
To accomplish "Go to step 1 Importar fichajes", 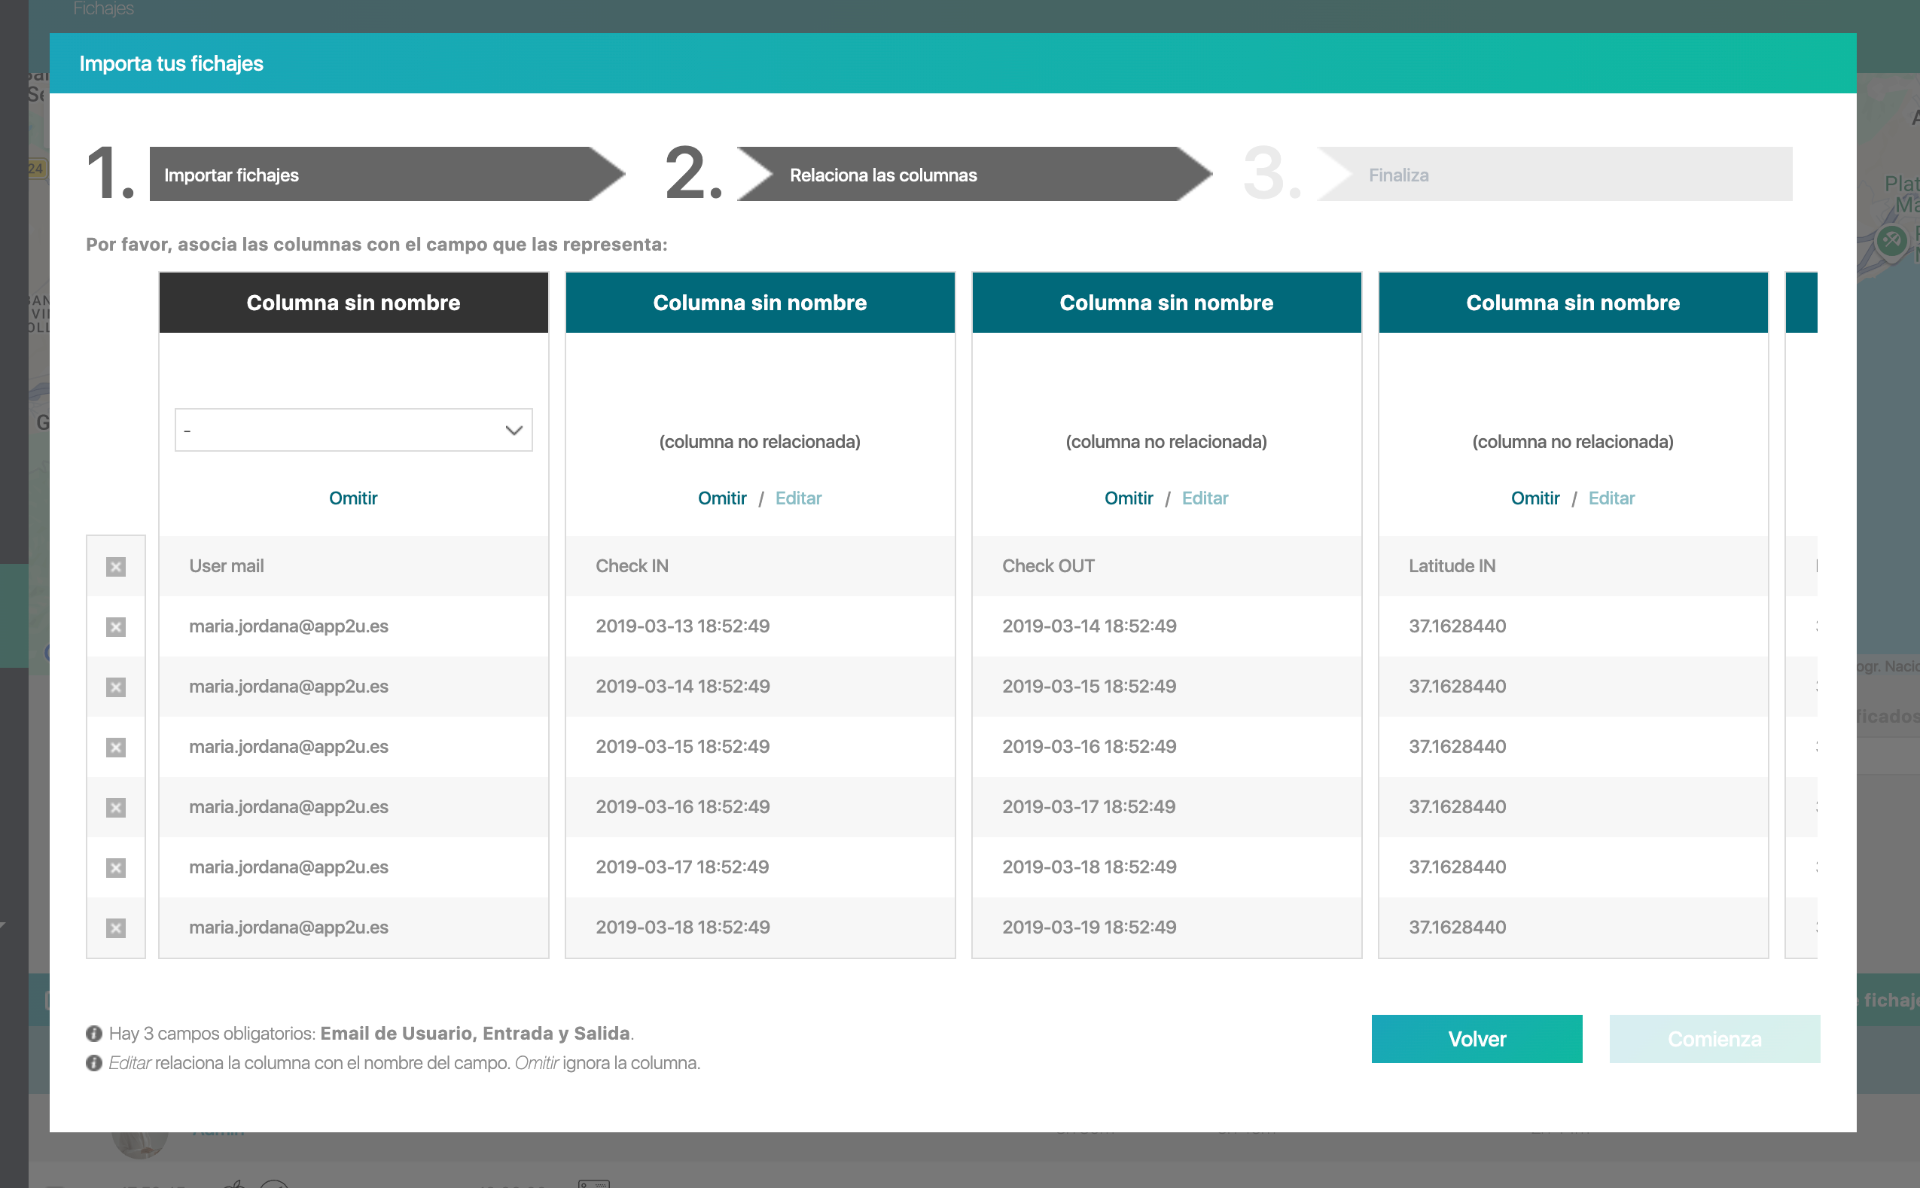I will pos(386,174).
